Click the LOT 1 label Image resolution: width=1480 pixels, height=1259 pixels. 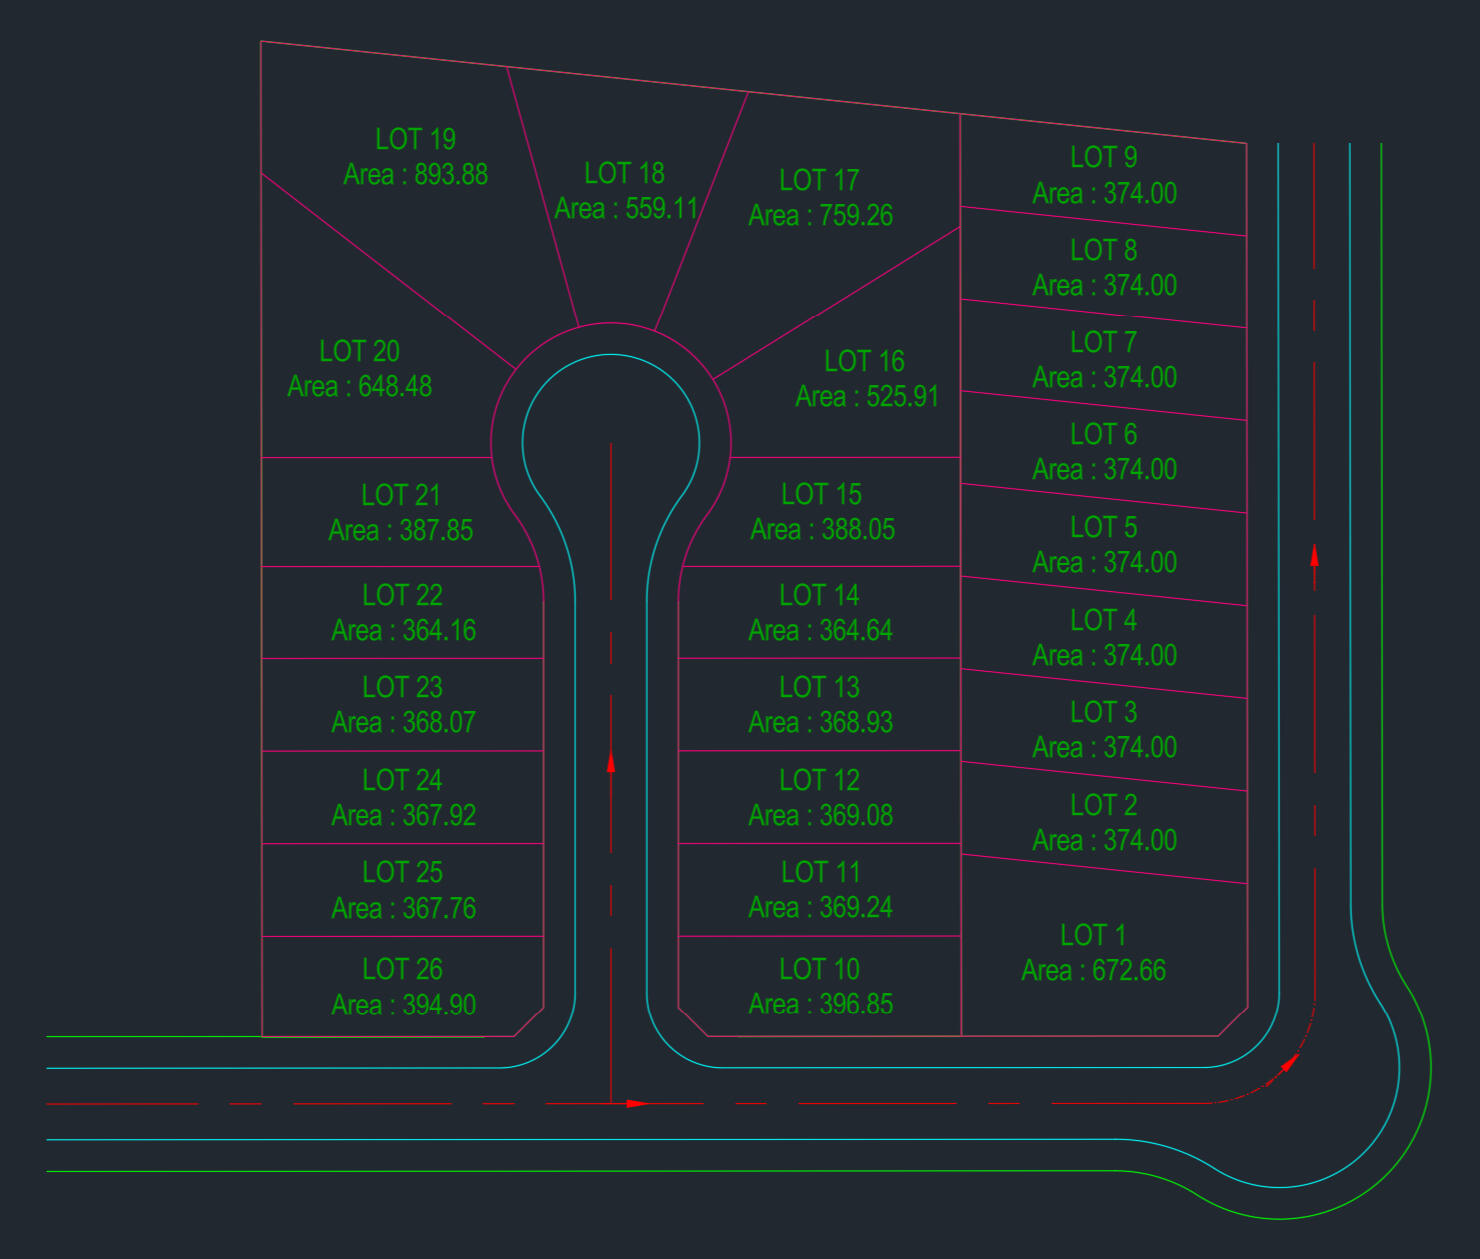pyautogui.click(x=1093, y=935)
